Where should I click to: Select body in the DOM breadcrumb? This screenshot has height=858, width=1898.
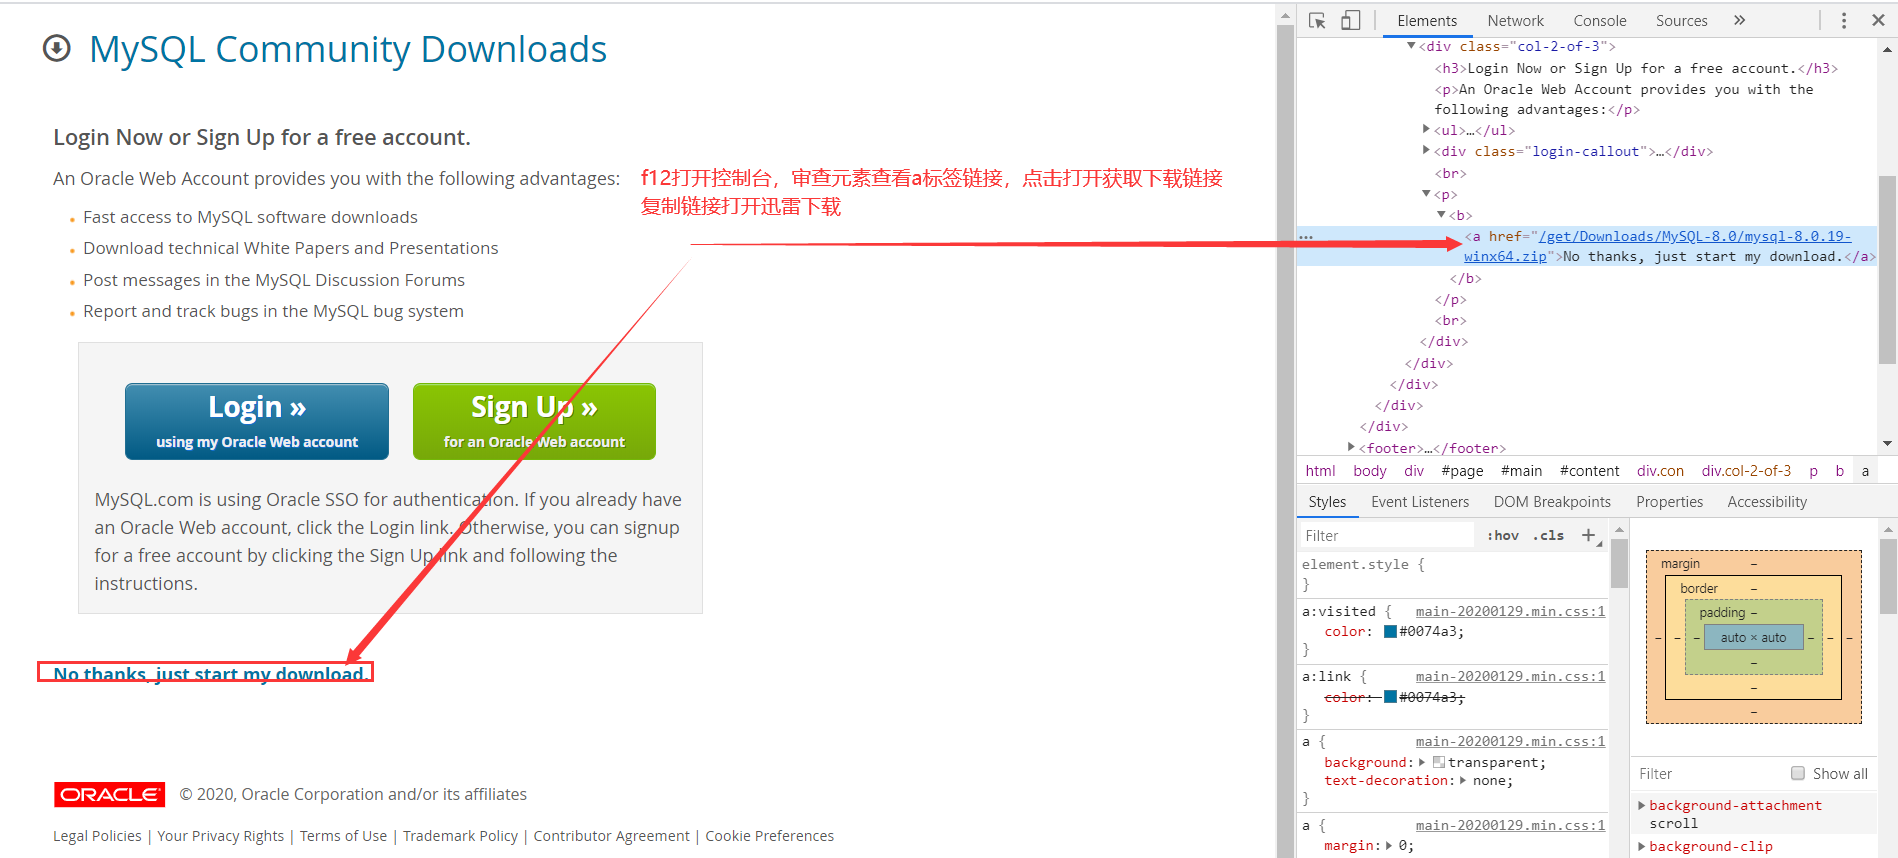(1369, 471)
